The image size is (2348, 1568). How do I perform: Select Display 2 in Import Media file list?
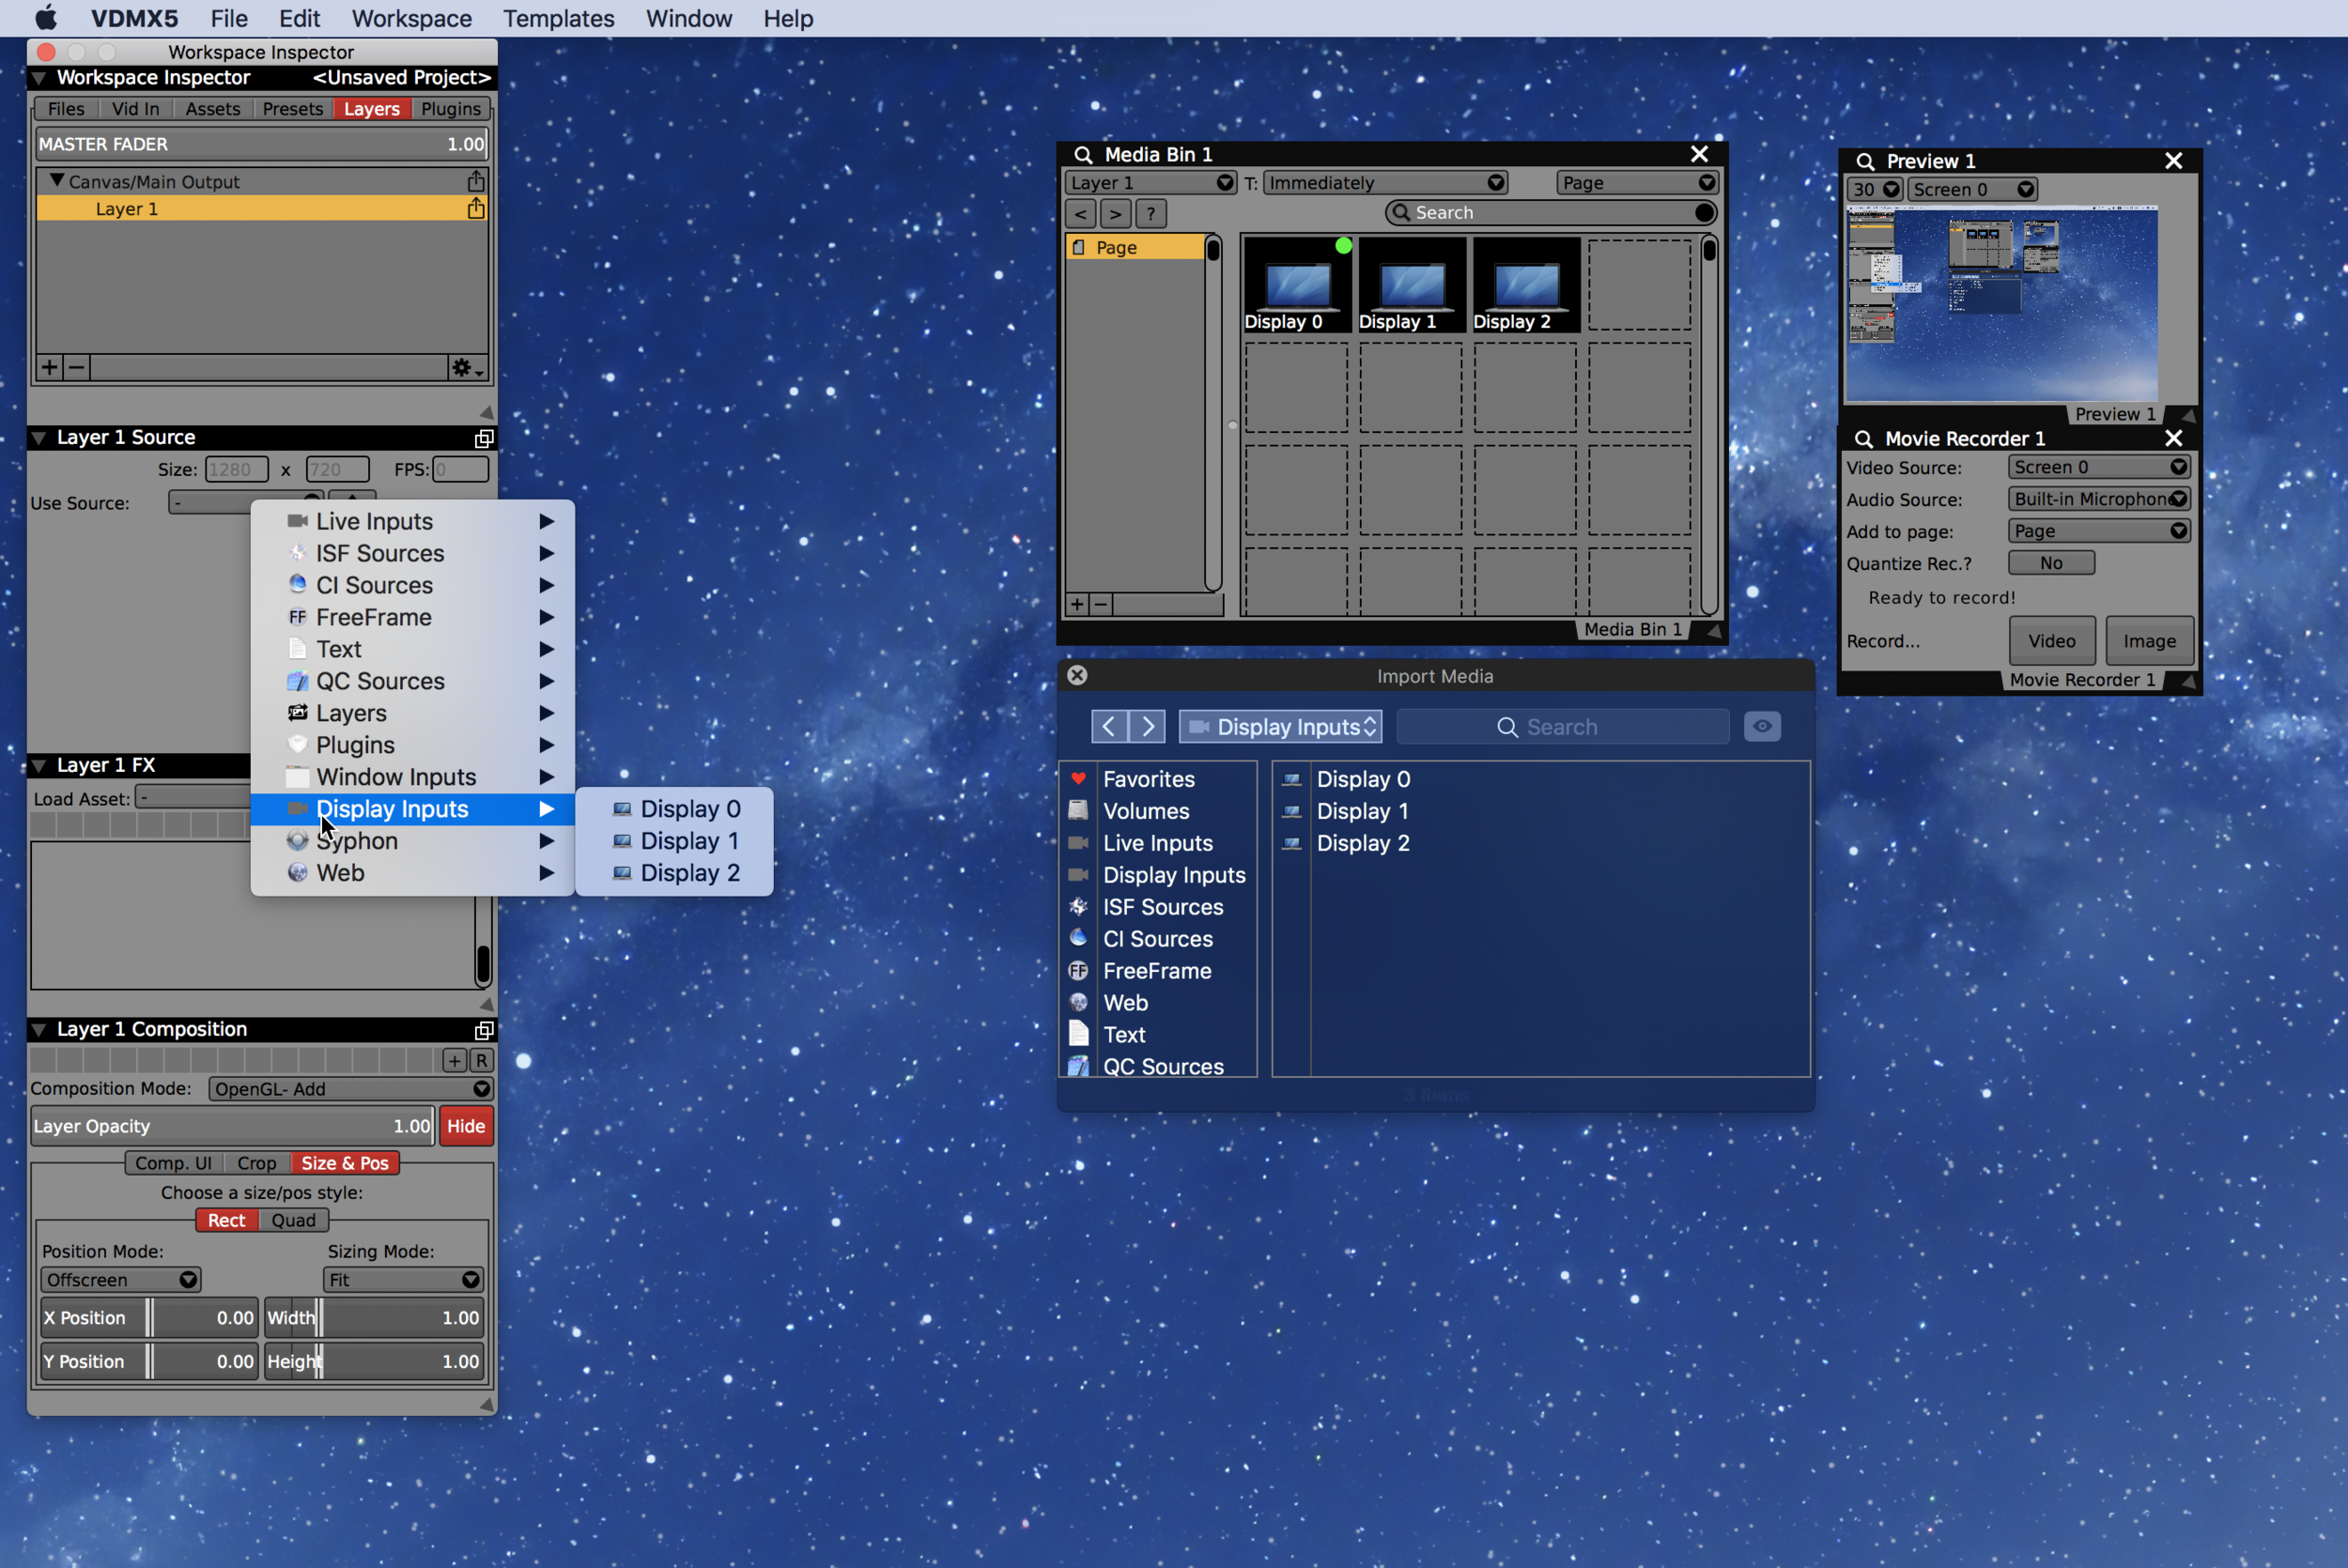[x=1362, y=843]
